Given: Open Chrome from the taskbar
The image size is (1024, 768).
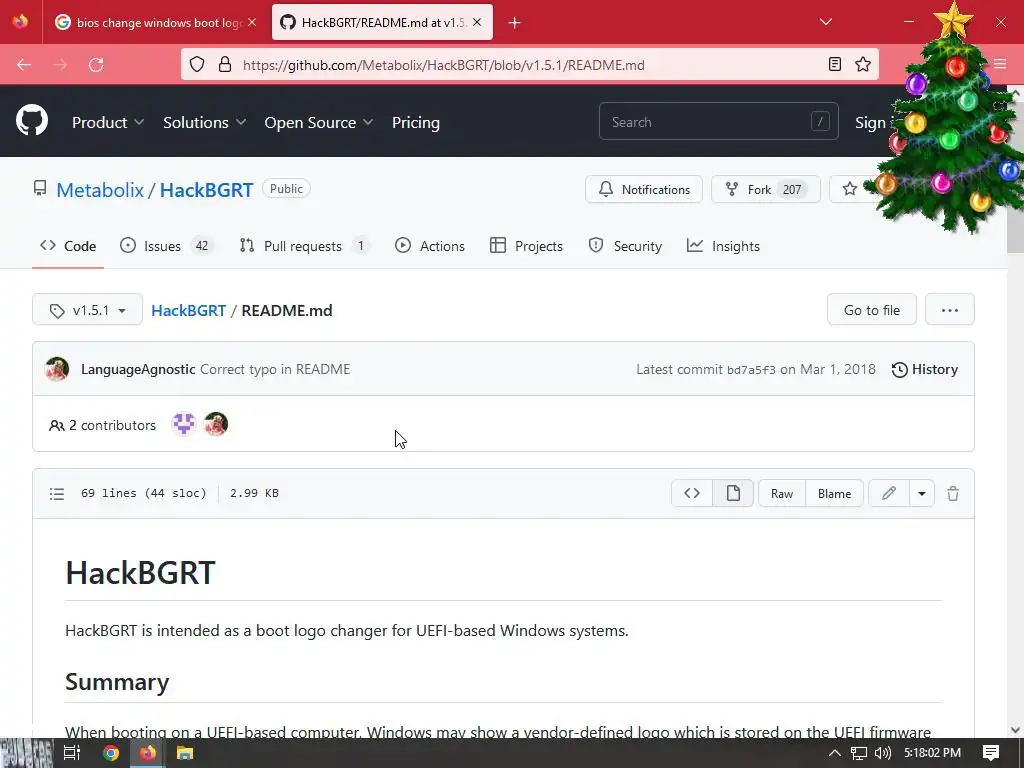Looking at the screenshot, I should click(x=111, y=753).
